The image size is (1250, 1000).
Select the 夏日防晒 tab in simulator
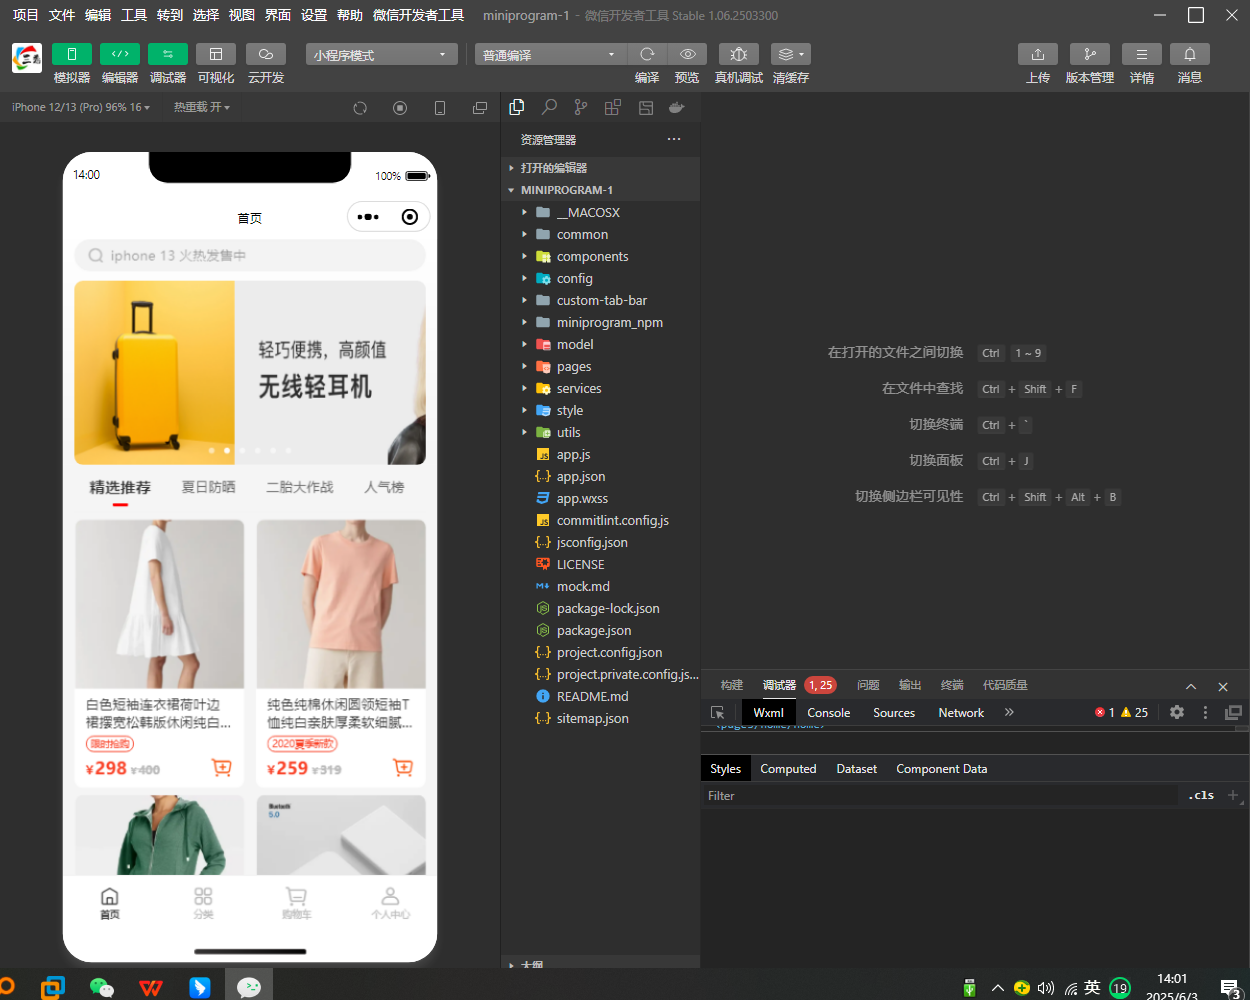(208, 487)
